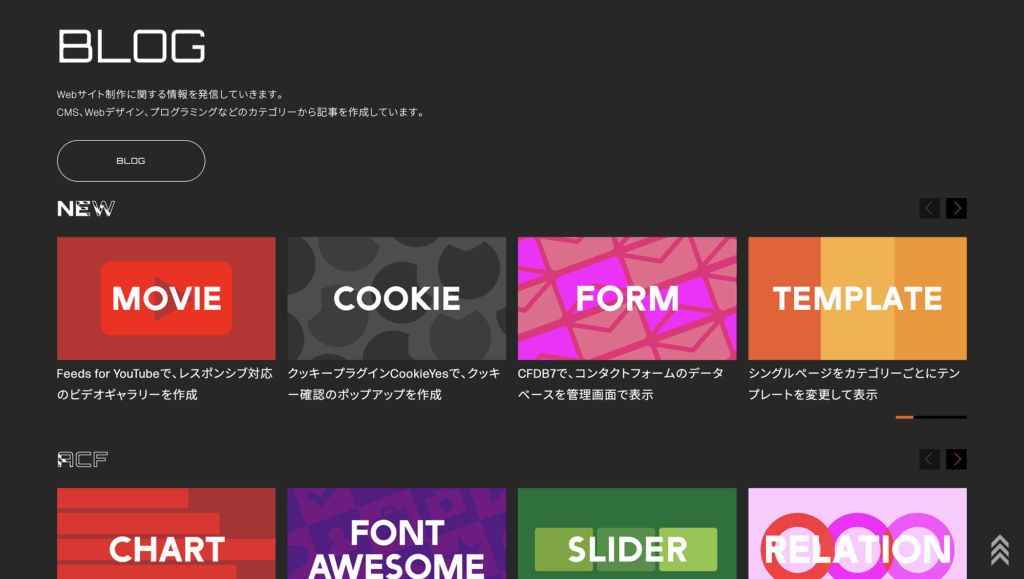Open the COOKIE article thumbnail
Viewport: 1024px width, 579px height.
pos(396,298)
